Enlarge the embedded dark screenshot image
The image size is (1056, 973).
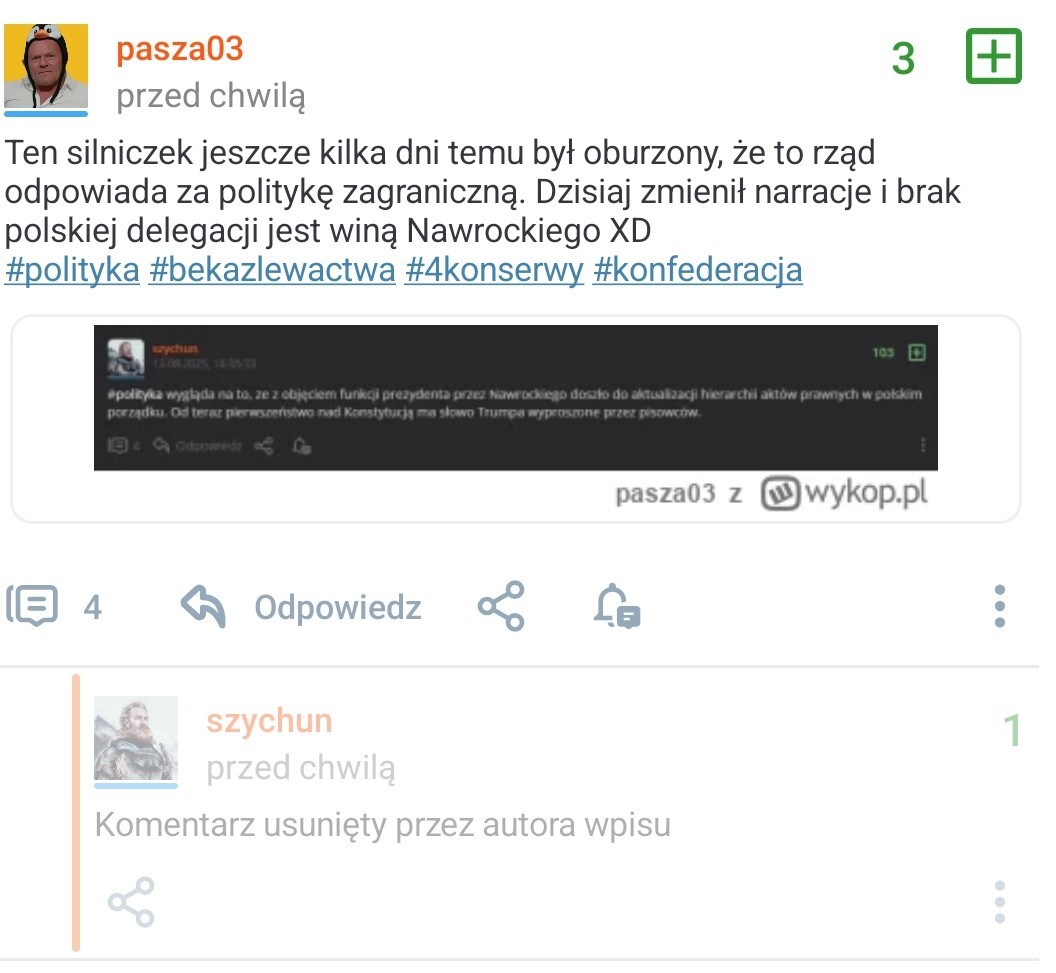click(x=516, y=397)
